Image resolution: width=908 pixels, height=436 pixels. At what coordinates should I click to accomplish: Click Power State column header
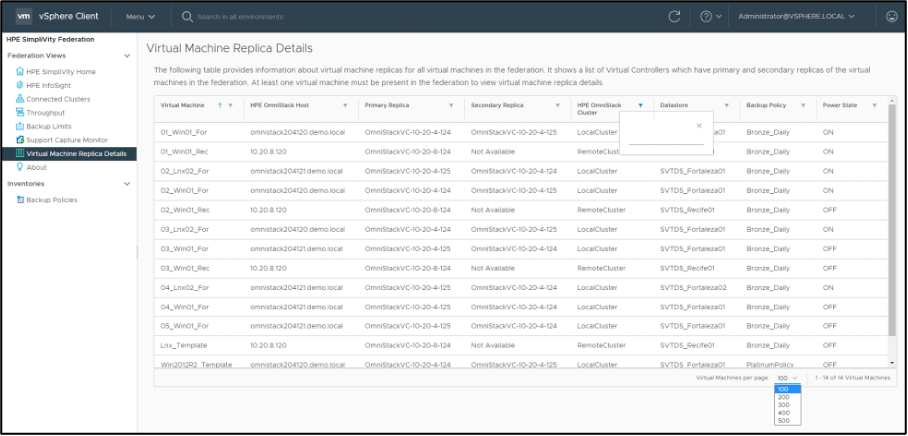tap(839, 105)
